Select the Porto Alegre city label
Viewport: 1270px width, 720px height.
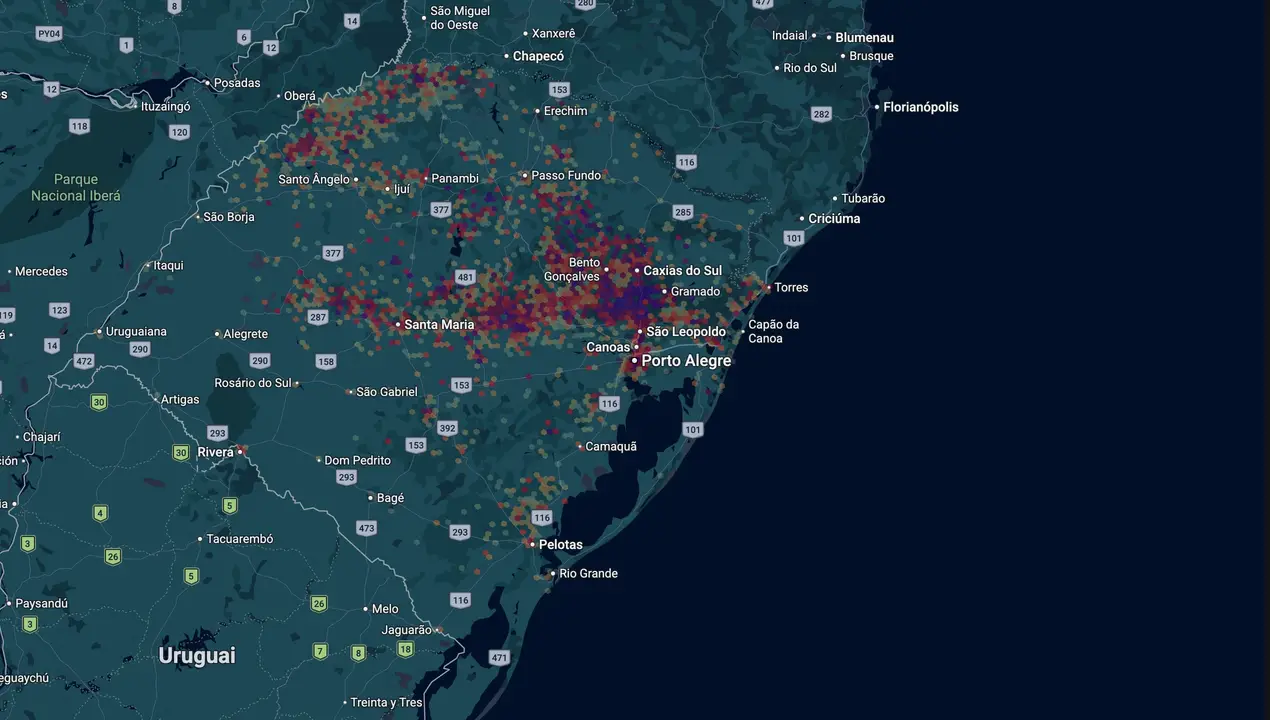click(686, 360)
